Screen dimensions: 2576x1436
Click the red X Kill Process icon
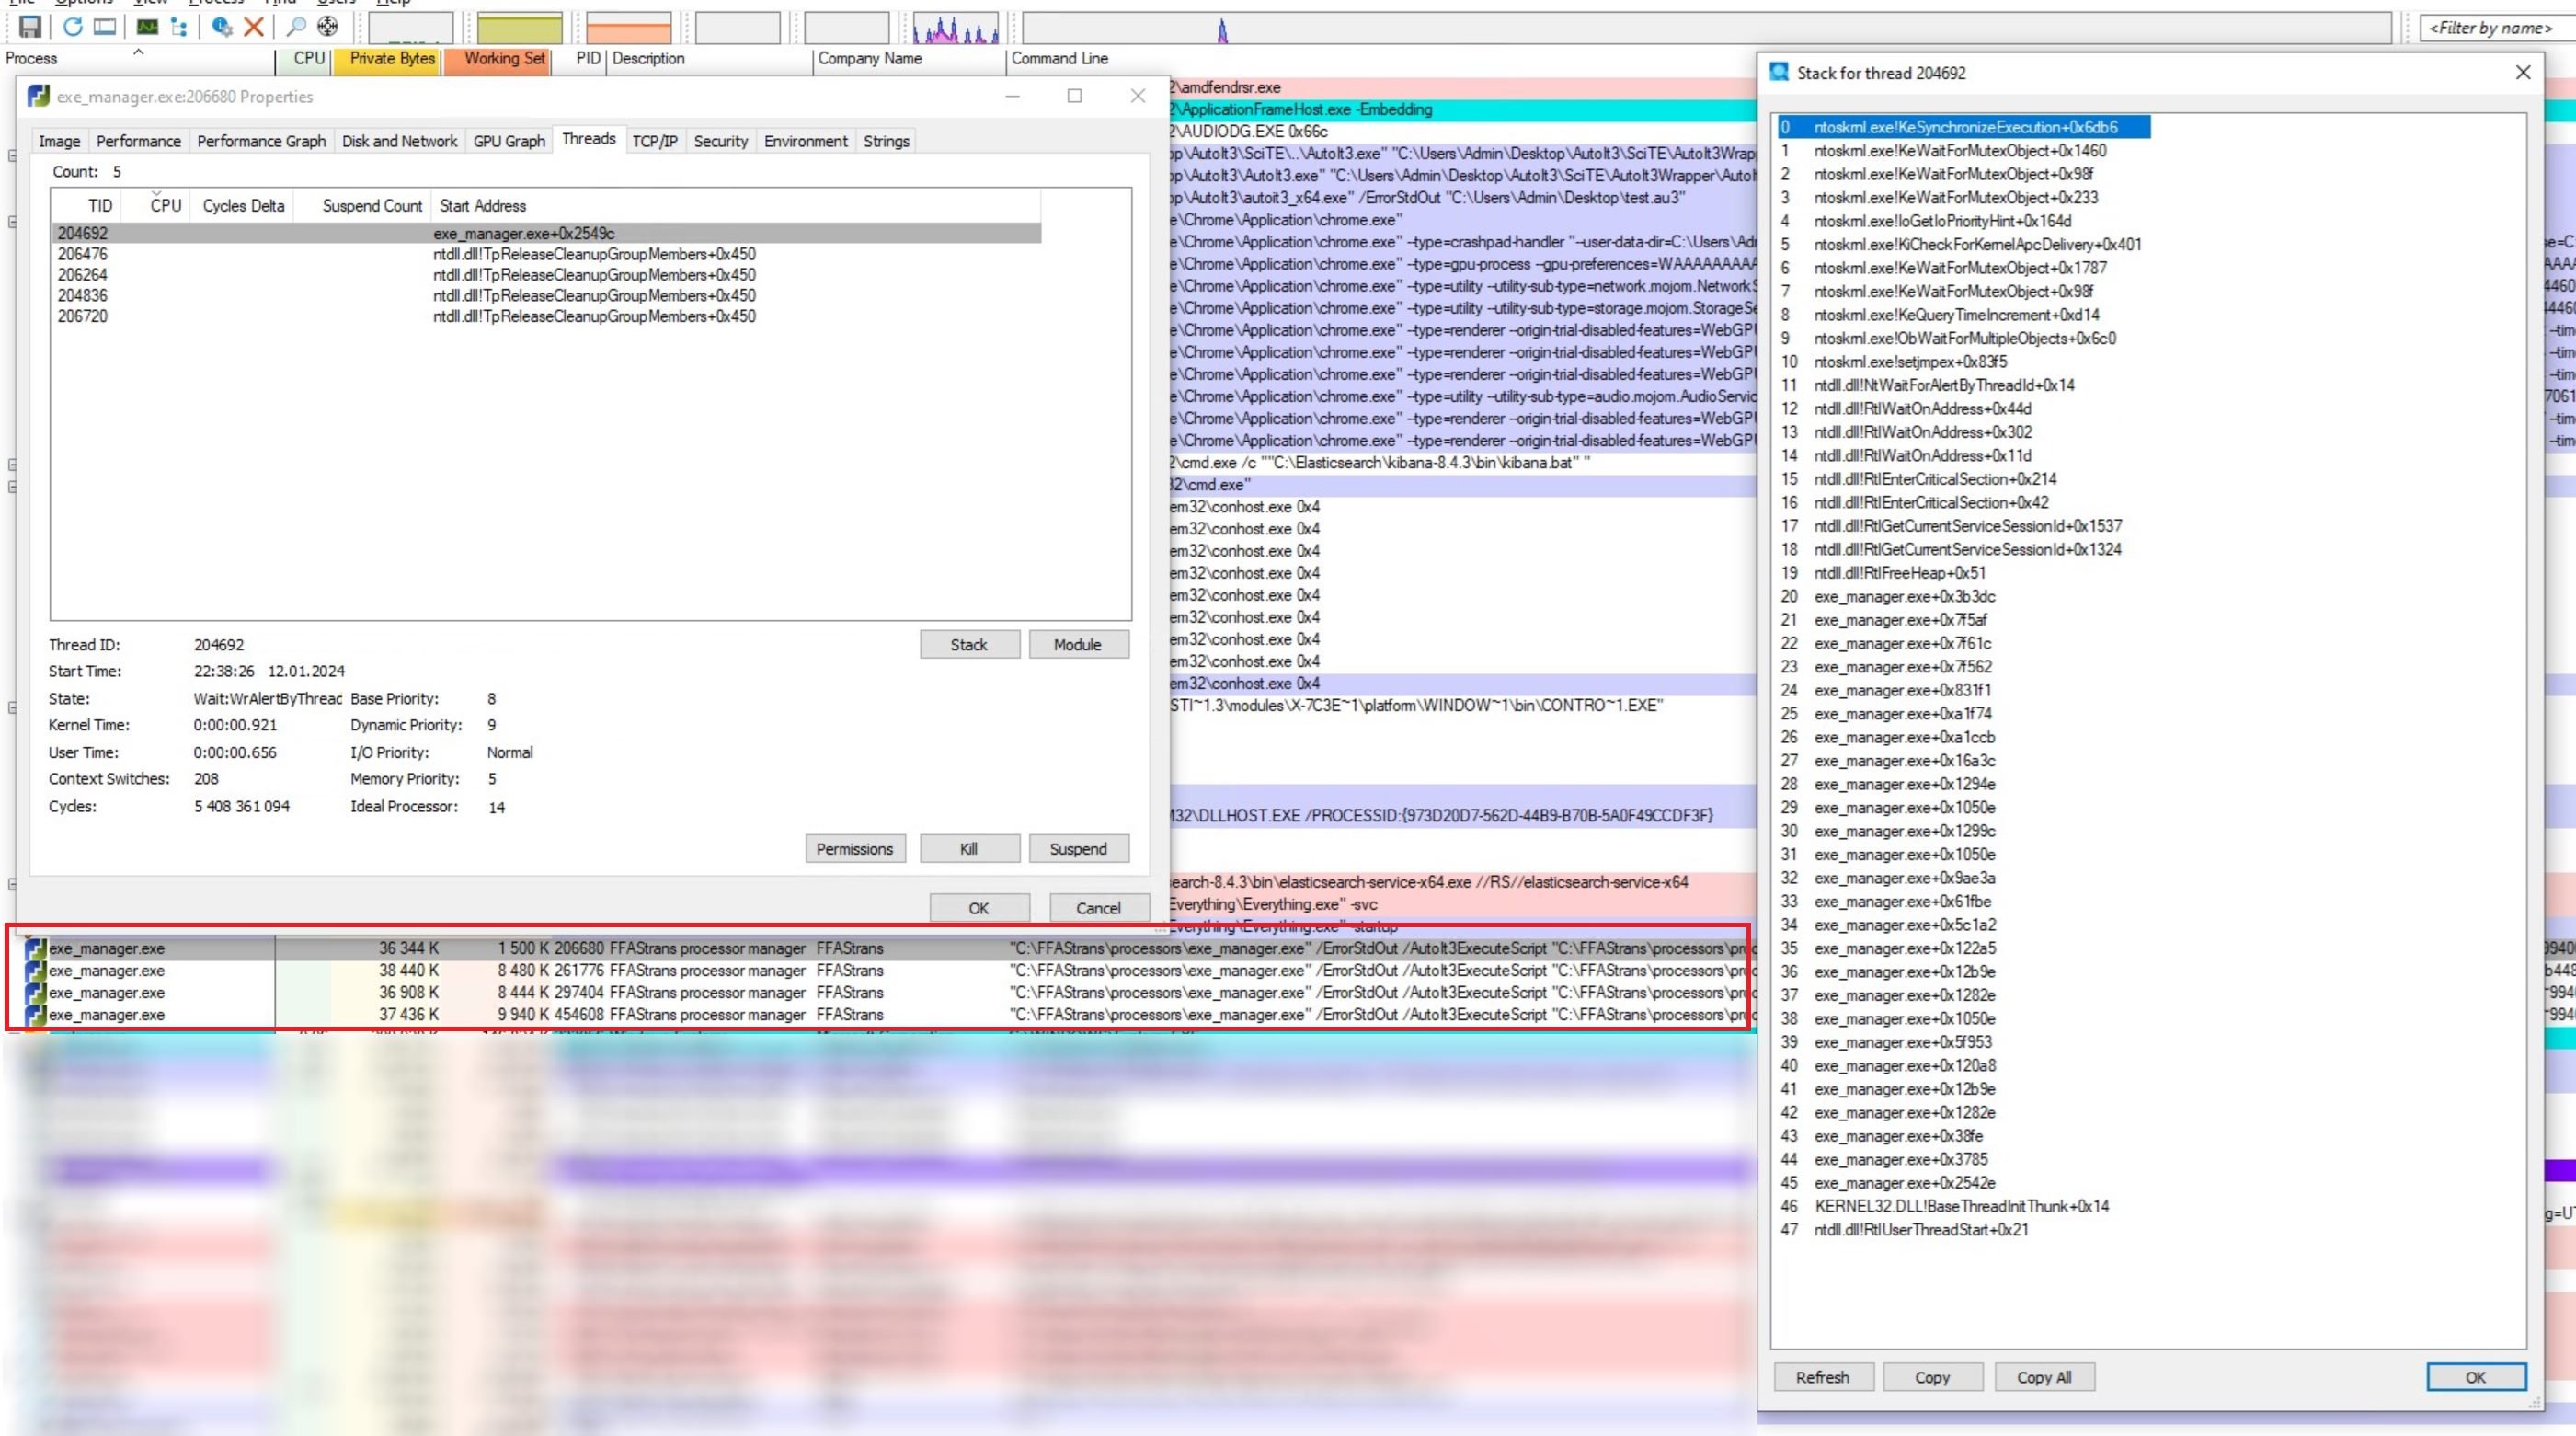pos(254,27)
